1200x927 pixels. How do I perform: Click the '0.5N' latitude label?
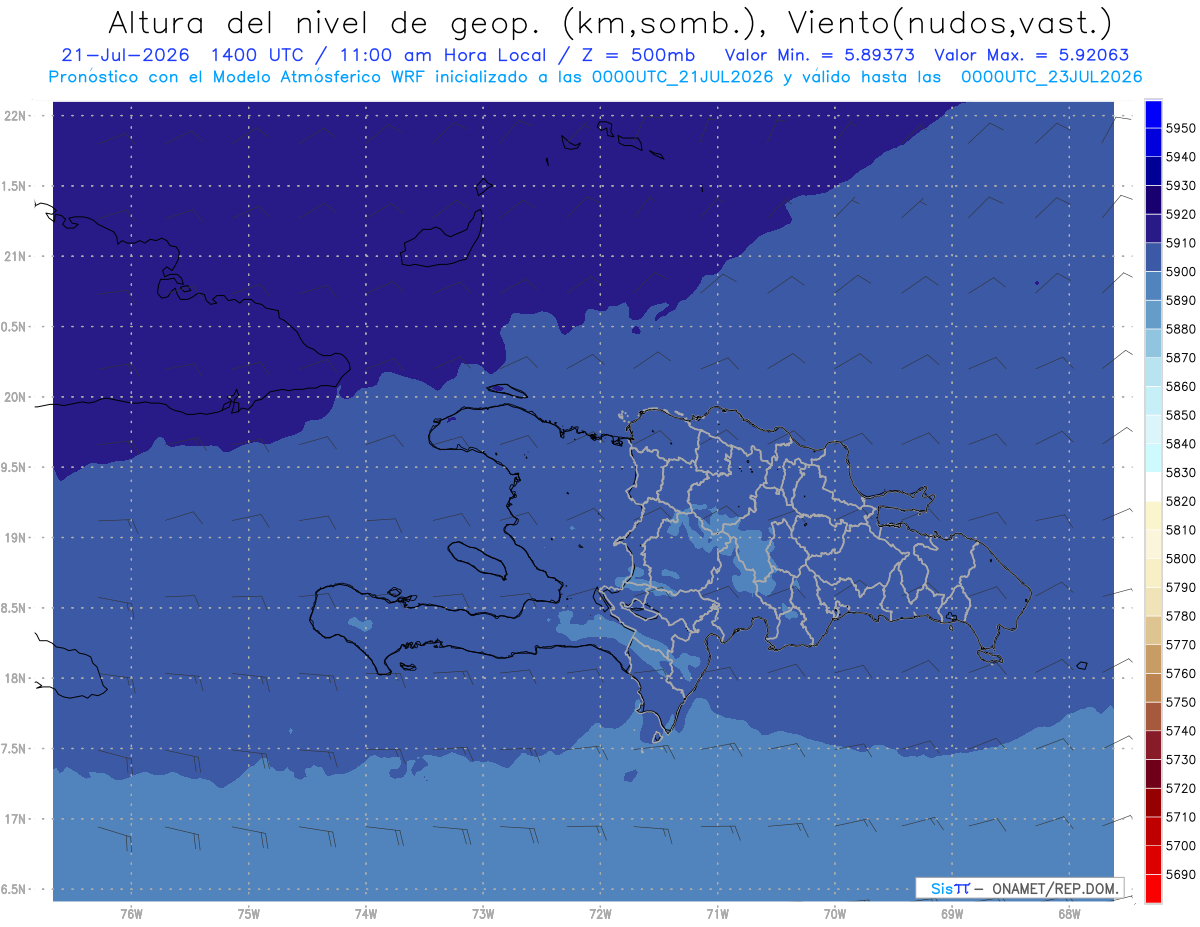15,327
